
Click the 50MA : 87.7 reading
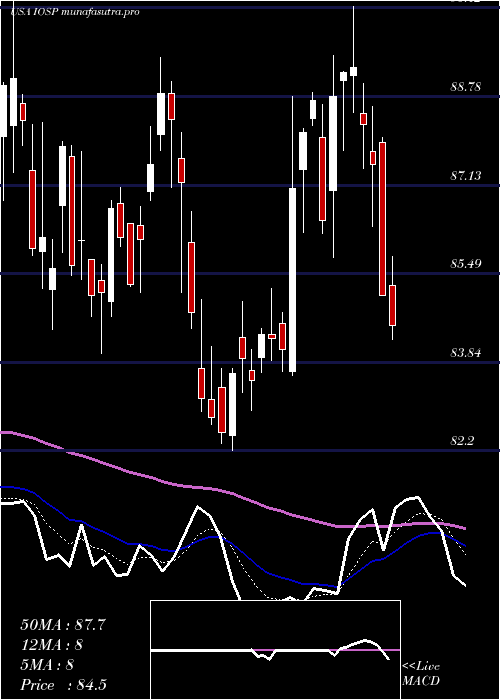coord(63,625)
